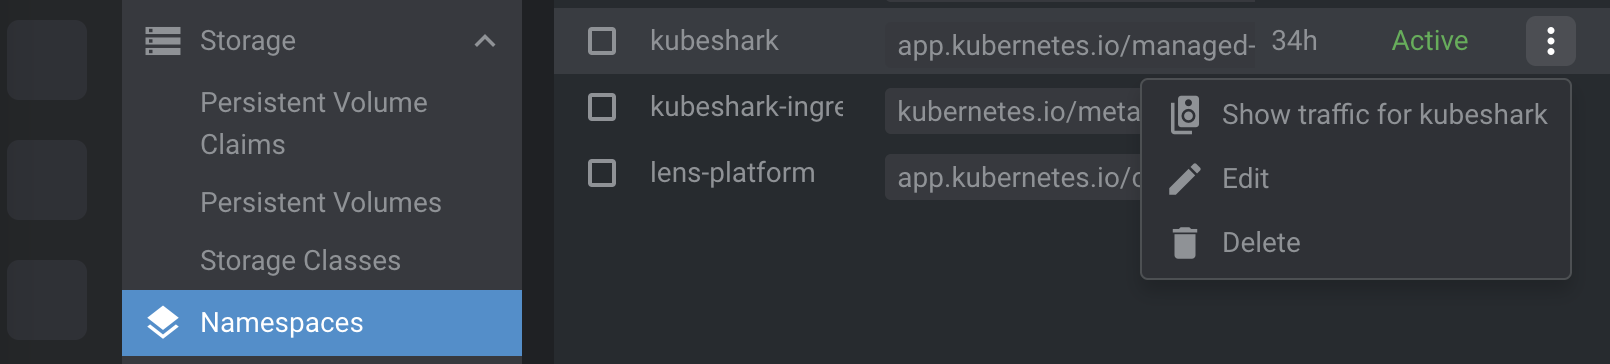Open the three-dot menu for kubeshark
Viewport: 1610px width, 364px height.
[1550, 41]
